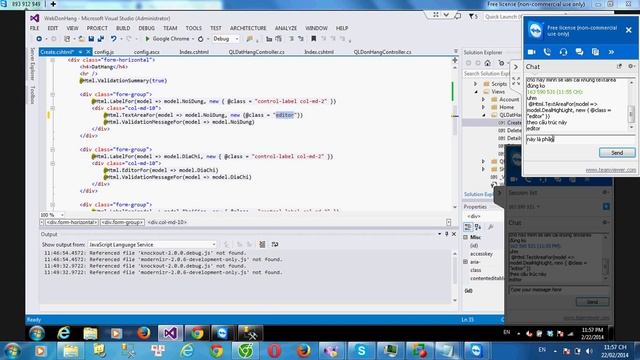Open the Chat panel gear settings
The height and width of the screenshot is (360, 640).
click(631, 66)
